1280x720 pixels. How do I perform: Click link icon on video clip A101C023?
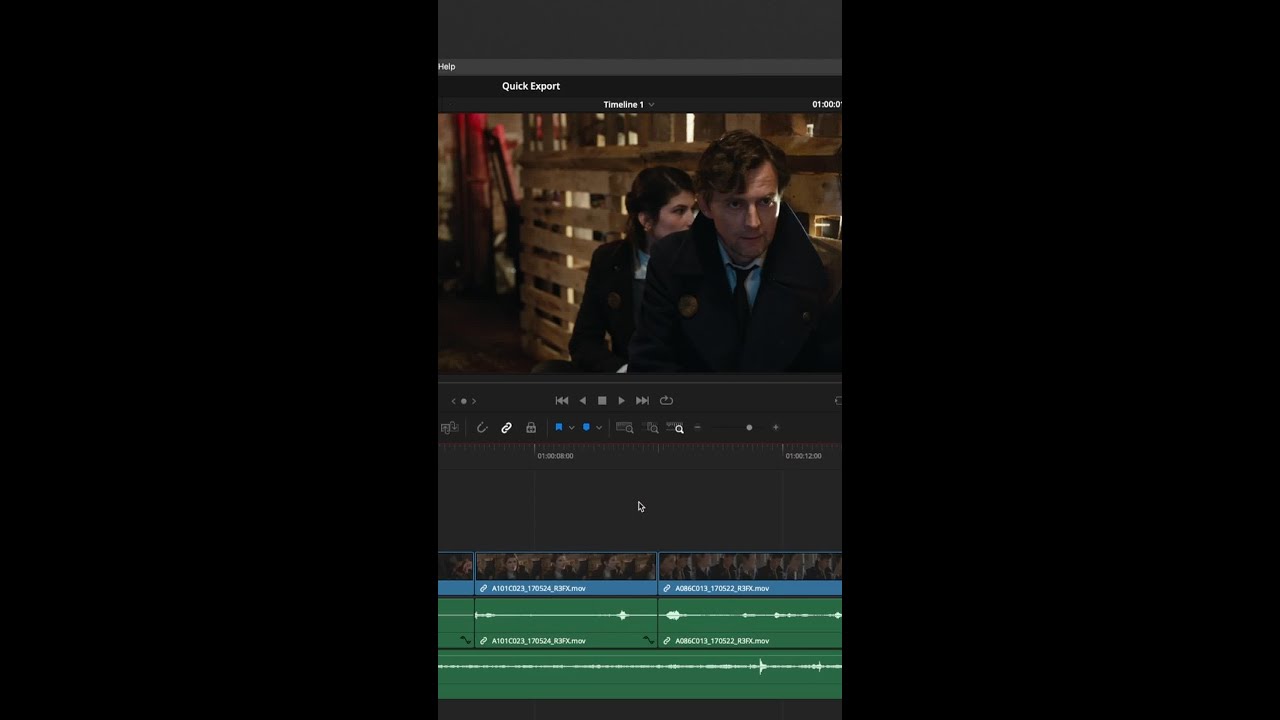pyautogui.click(x=484, y=589)
